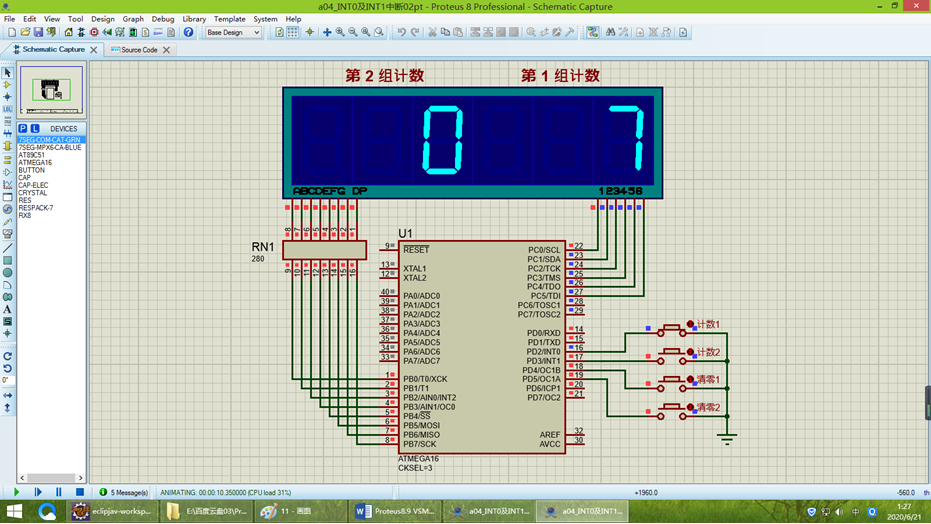
Task: Open the Base Design variant dropdown
Action: click(x=233, y=33)
